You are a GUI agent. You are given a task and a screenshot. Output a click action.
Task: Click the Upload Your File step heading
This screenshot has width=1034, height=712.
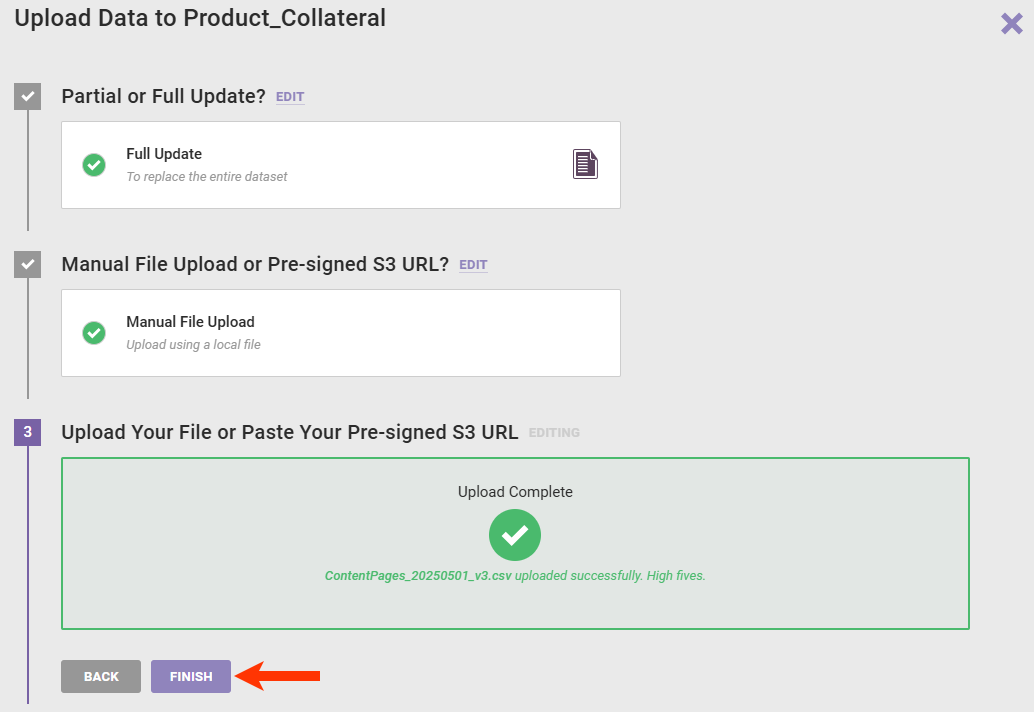click(x=290, y=433)
